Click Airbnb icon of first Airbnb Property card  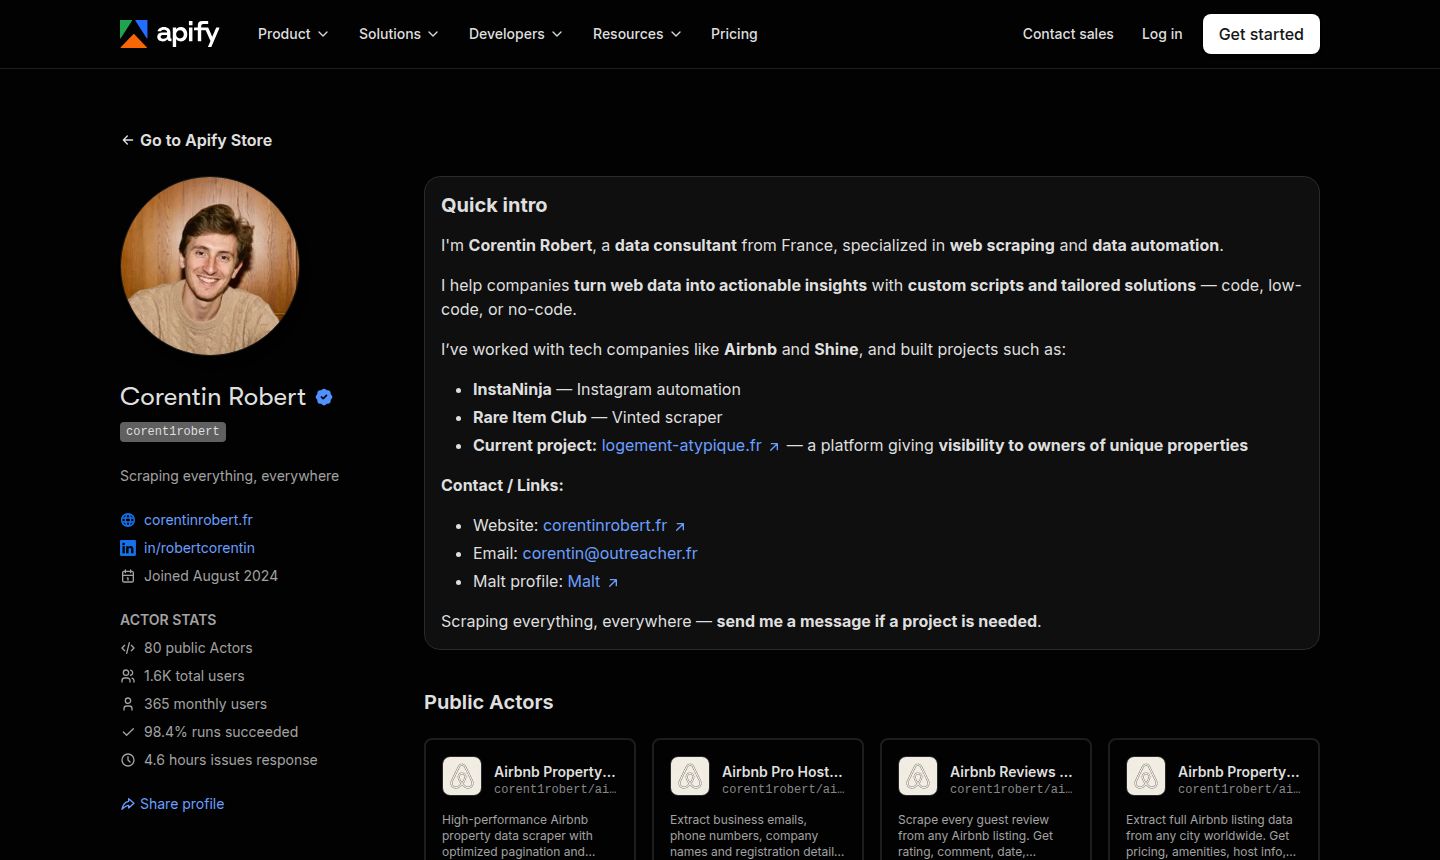coord(462,776)
